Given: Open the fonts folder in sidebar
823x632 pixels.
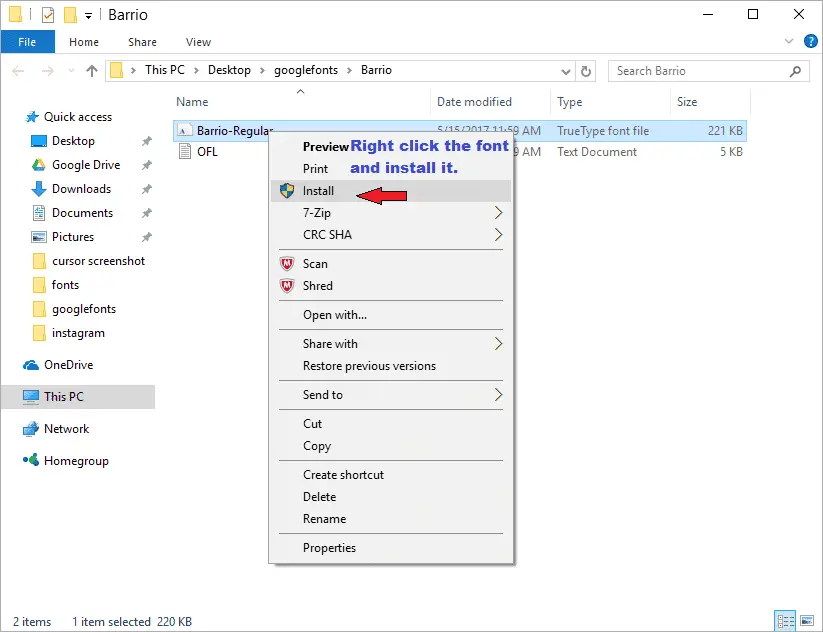Looking at the screenshot, I should (65, 285).
